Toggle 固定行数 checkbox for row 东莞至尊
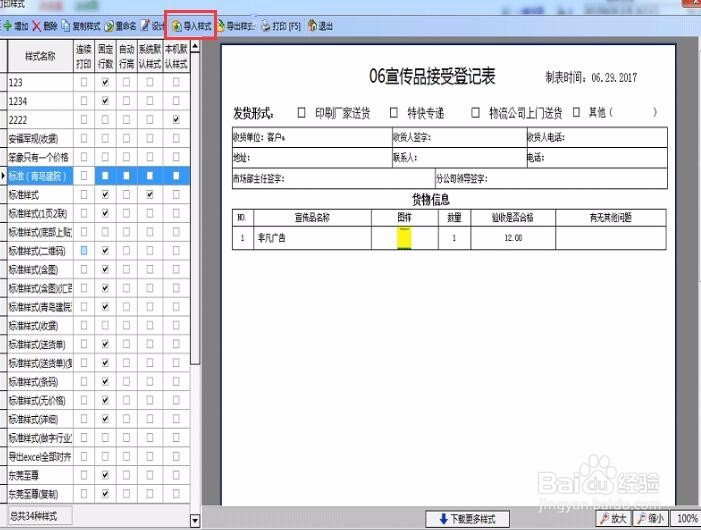 [105, 475]
